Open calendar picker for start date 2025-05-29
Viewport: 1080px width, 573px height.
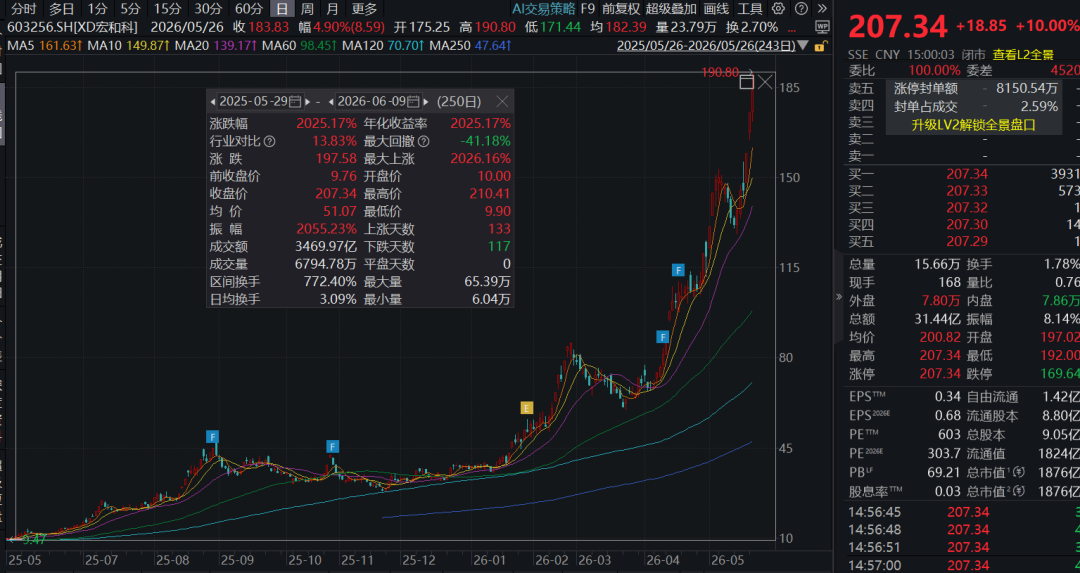pos(295,102)
